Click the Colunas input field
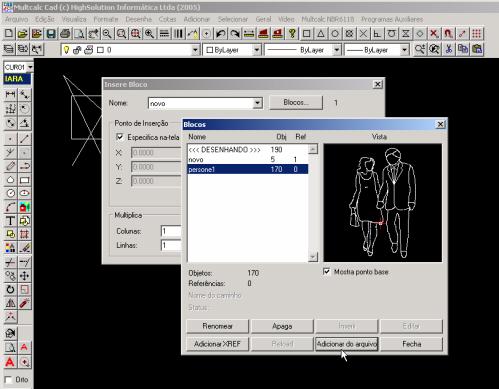The image size is (499, 389). coord(171,231)
